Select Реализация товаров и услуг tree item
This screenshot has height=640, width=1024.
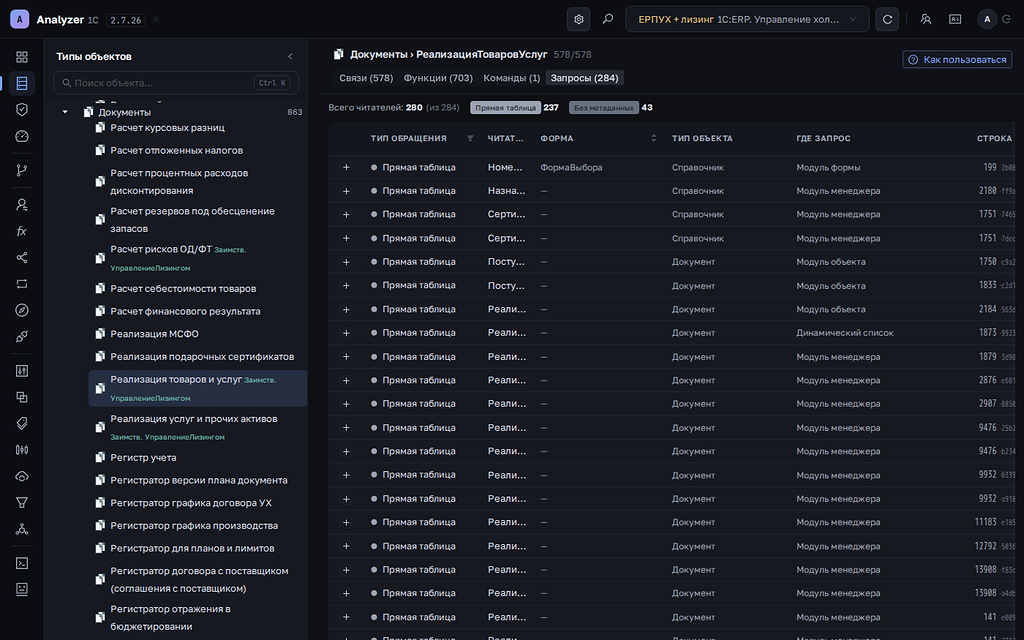click(x=197, y=389)
